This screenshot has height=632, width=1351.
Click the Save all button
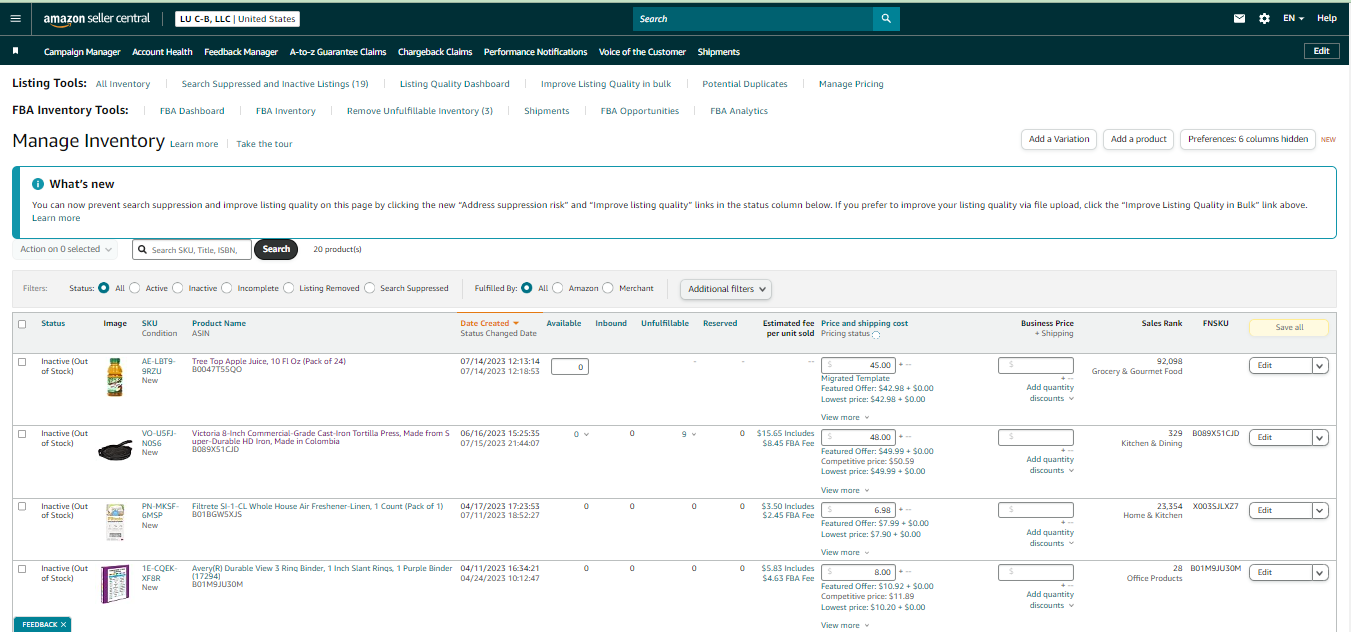coord(1289,327)
